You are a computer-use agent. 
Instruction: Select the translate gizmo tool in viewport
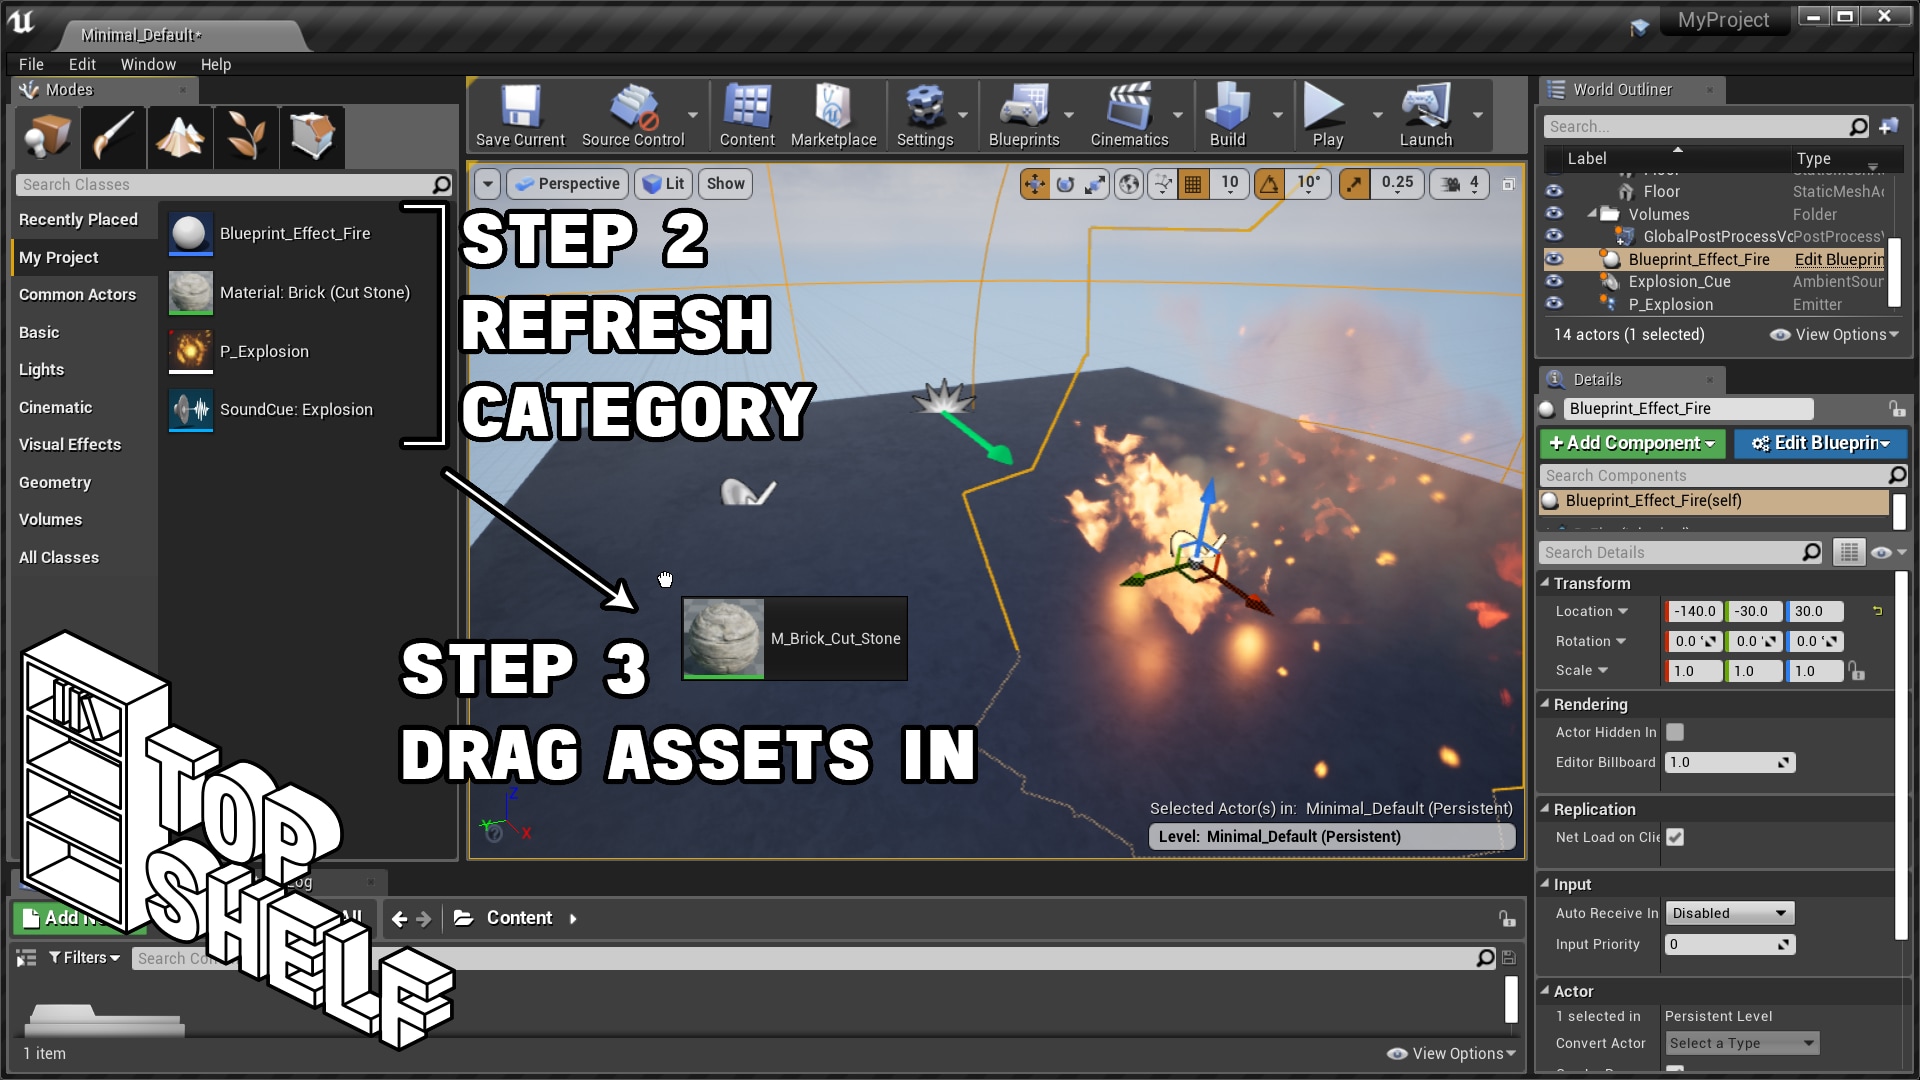(x=1035, y=184)
